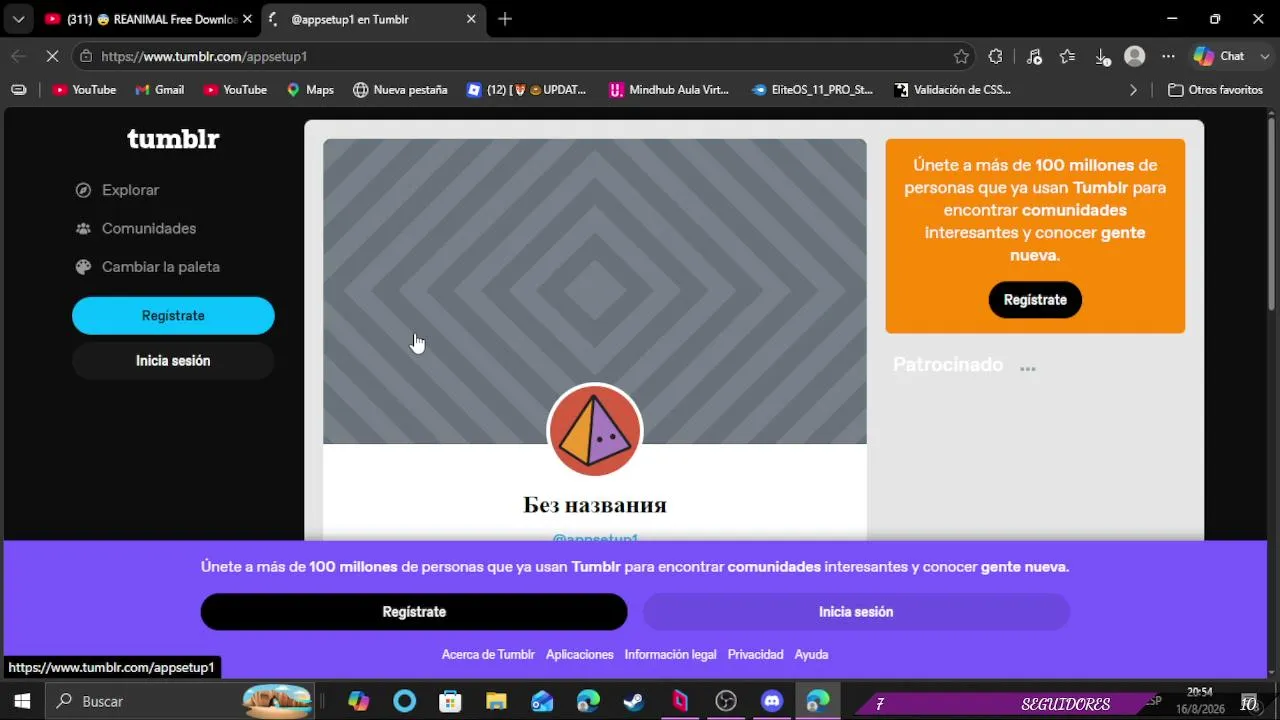Click the pyramid blog avatar
The width and height of the screenshot is (1280, 720).
pos(595,431)
